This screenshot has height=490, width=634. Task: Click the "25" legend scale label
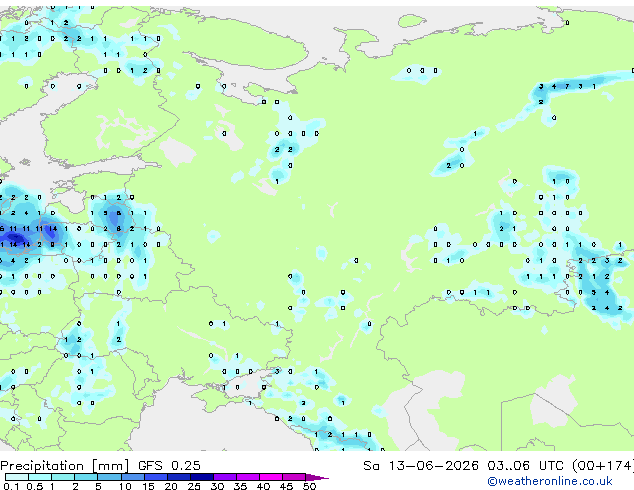click(x=194, y=486)
